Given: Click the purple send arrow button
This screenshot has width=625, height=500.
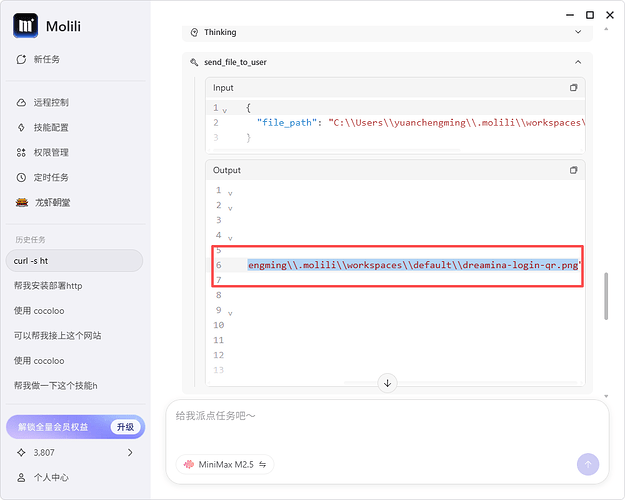Looking at the screenshot, I should coord(588,464).
